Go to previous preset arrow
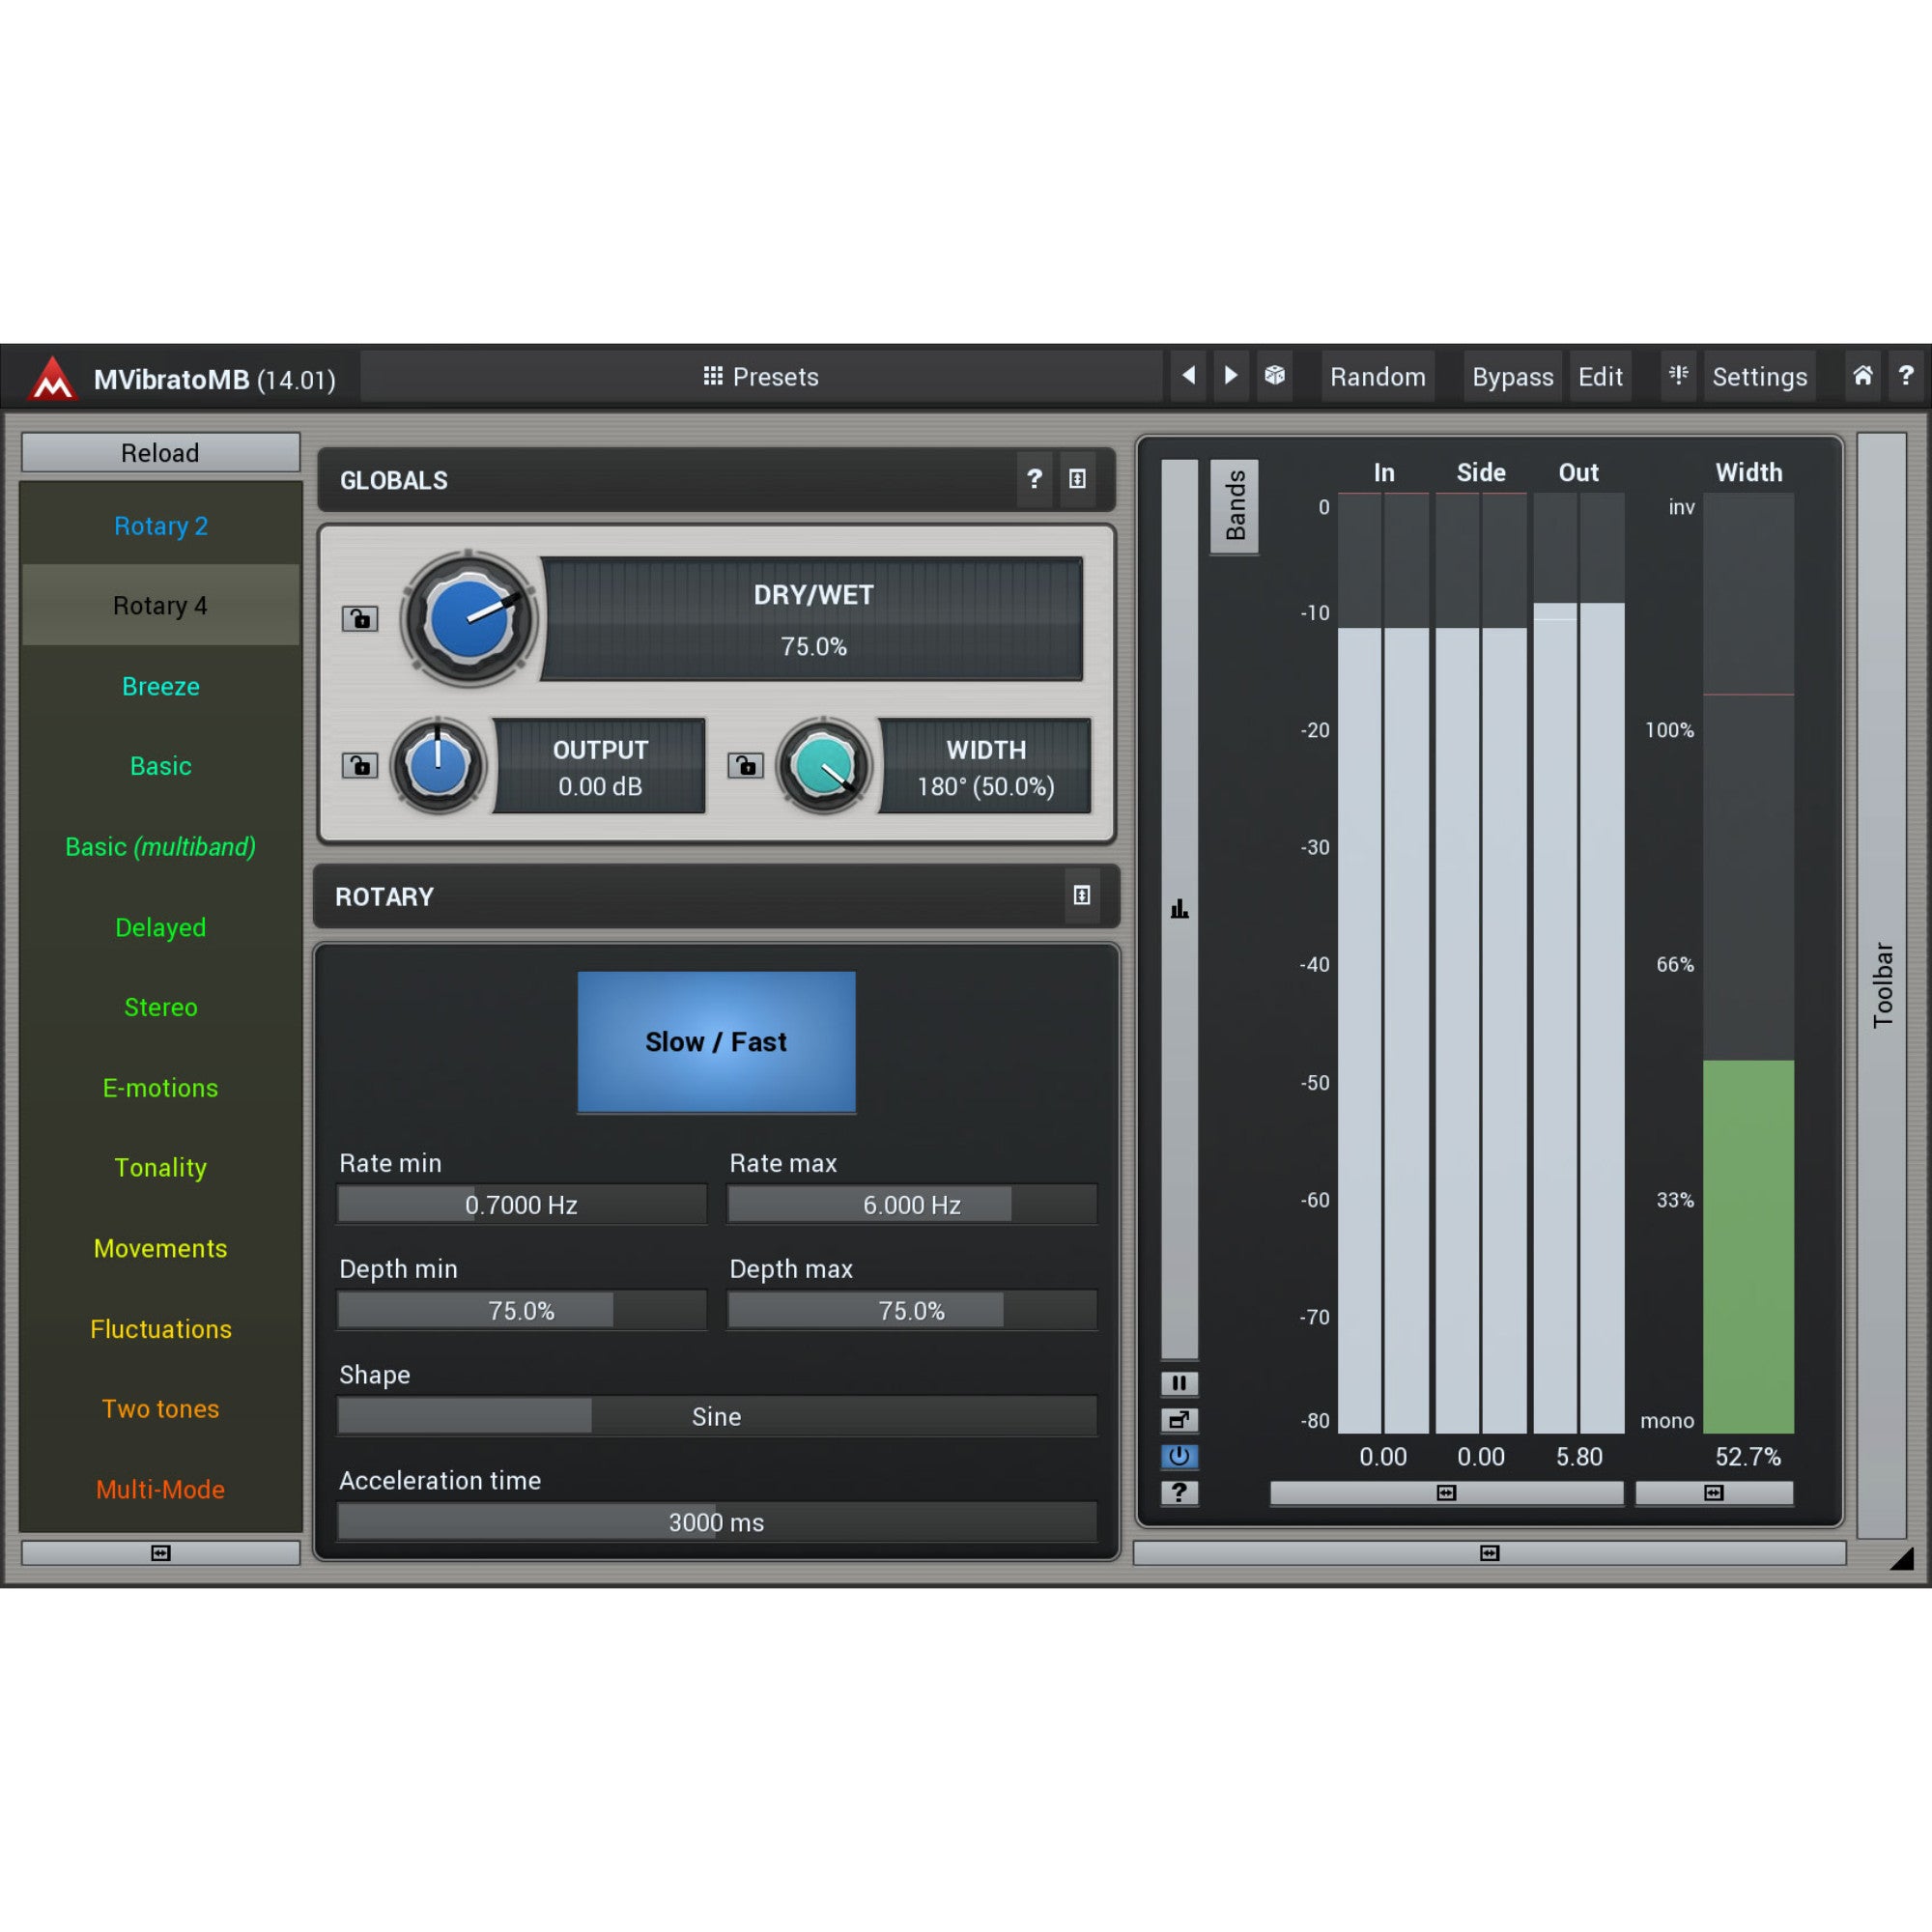The image size is (1932, 1932). coord(1188,376)
